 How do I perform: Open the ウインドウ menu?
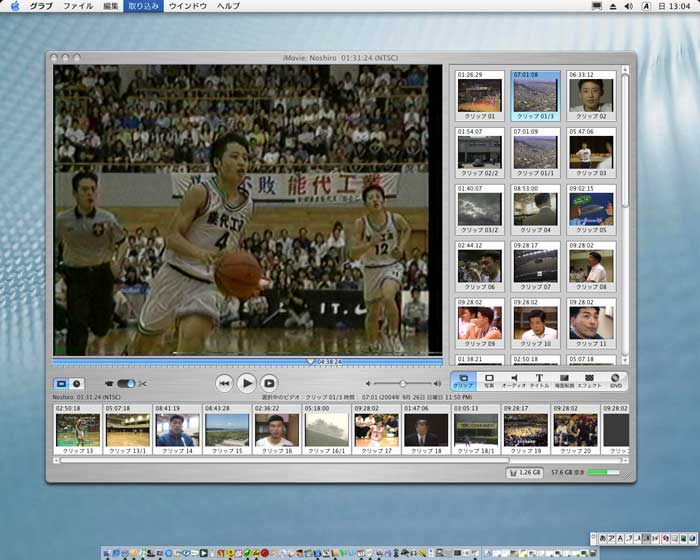point(188,6)
